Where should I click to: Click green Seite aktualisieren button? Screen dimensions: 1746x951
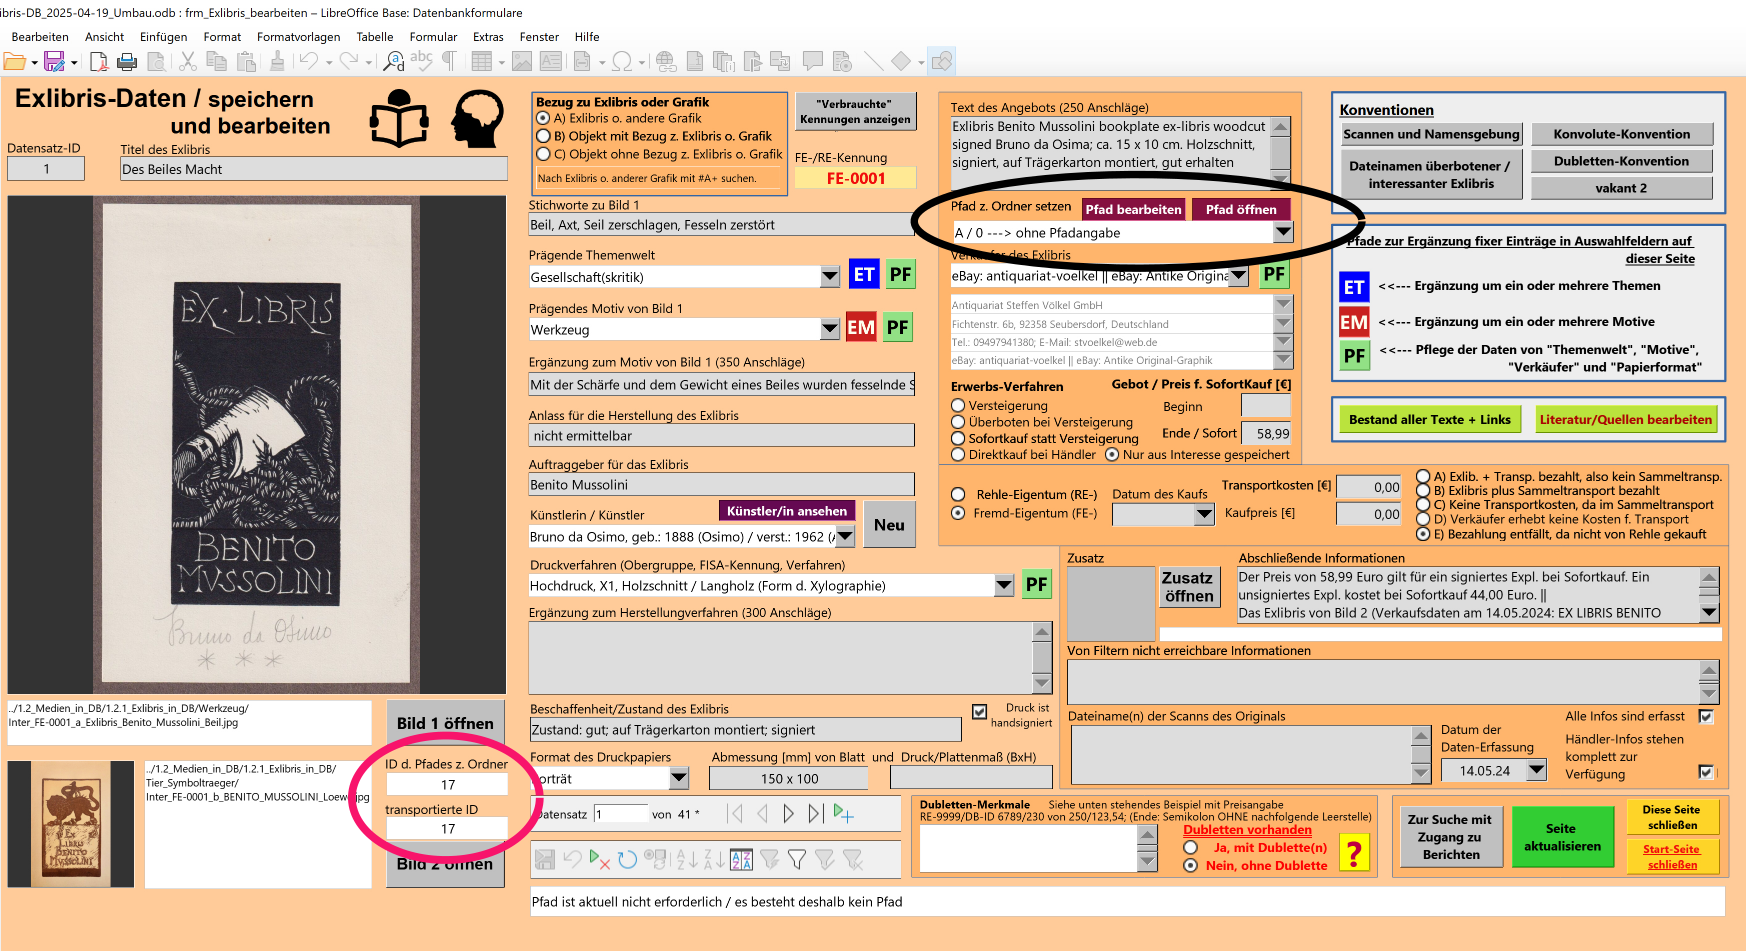1562,837
